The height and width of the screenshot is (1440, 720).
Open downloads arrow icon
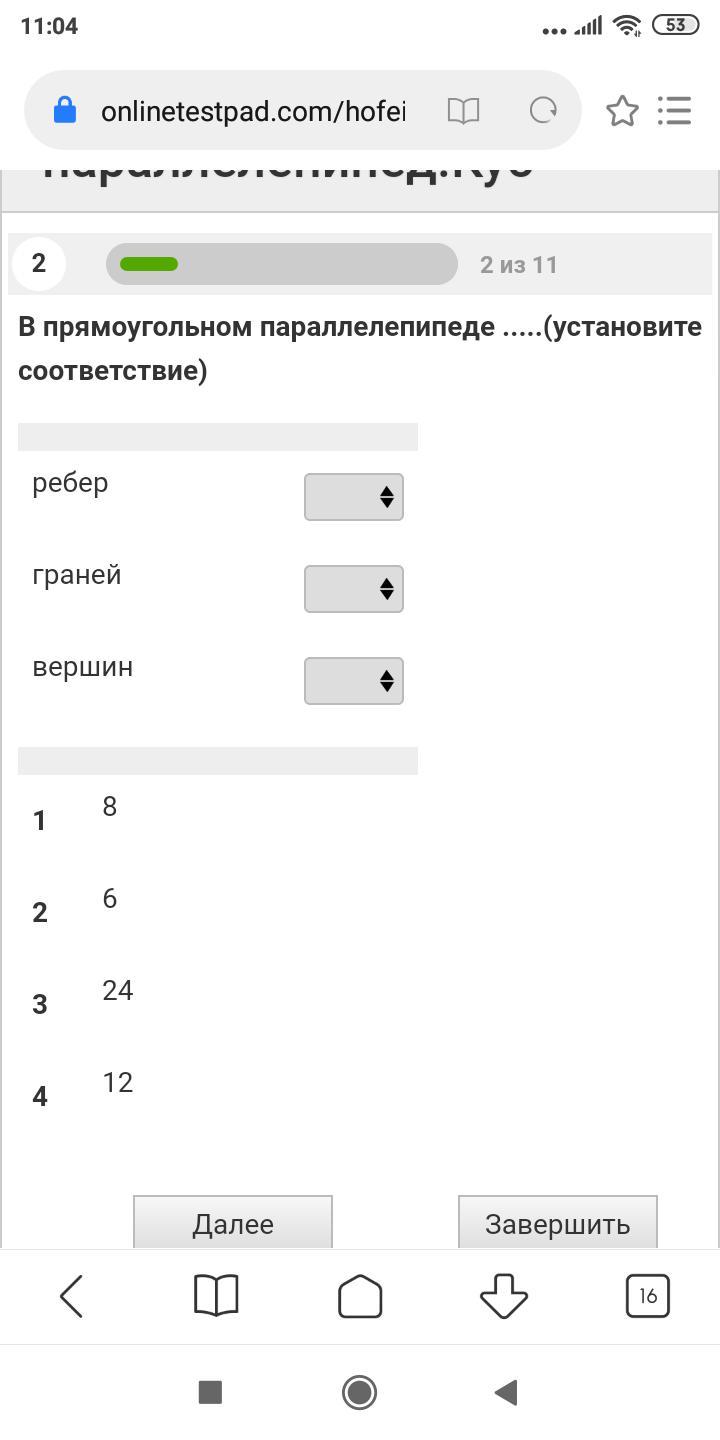click(x=504, y=1297)
